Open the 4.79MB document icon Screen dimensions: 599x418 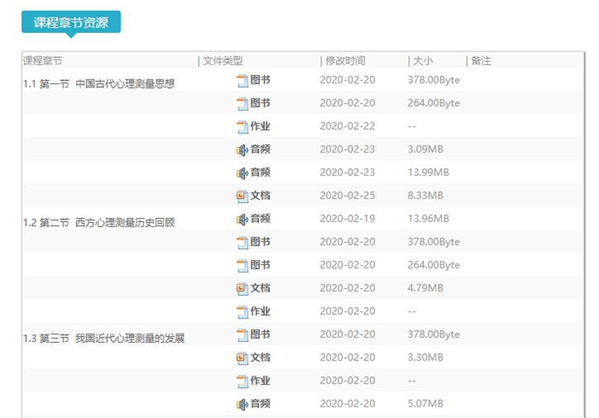click(242, 288)
